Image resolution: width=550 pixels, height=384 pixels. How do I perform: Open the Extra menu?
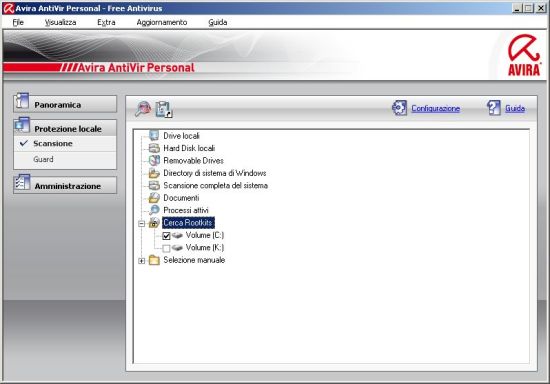pyautogui.click(x=106, y=22)
